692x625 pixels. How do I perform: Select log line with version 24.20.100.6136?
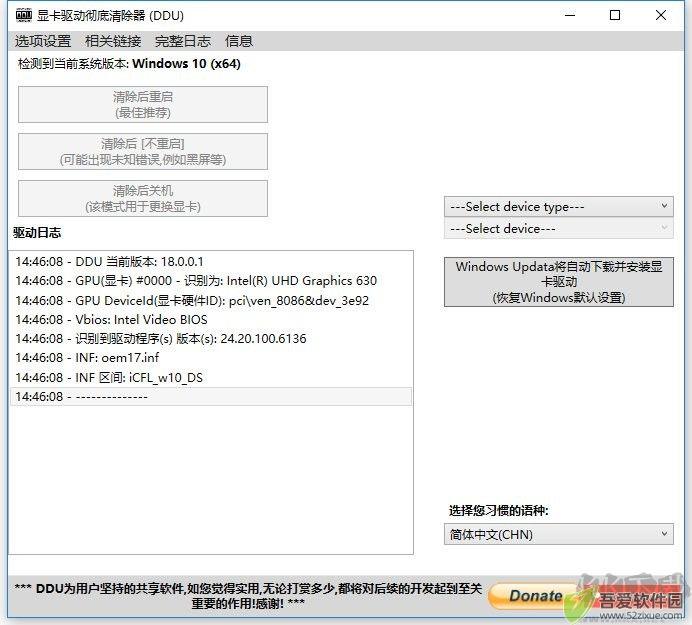coord(211,339)
